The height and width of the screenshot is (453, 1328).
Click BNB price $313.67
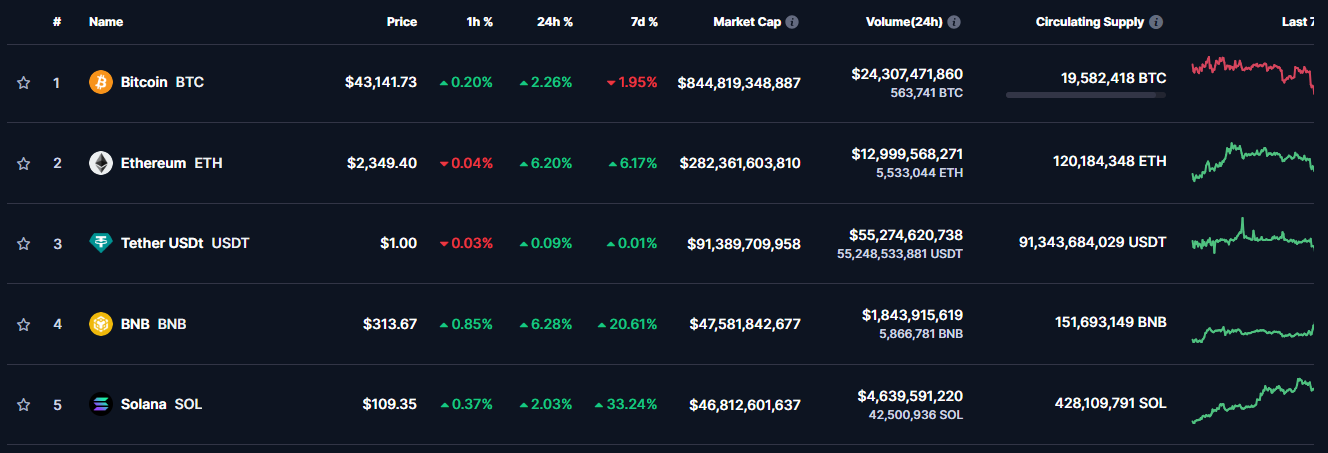point(390,324)
